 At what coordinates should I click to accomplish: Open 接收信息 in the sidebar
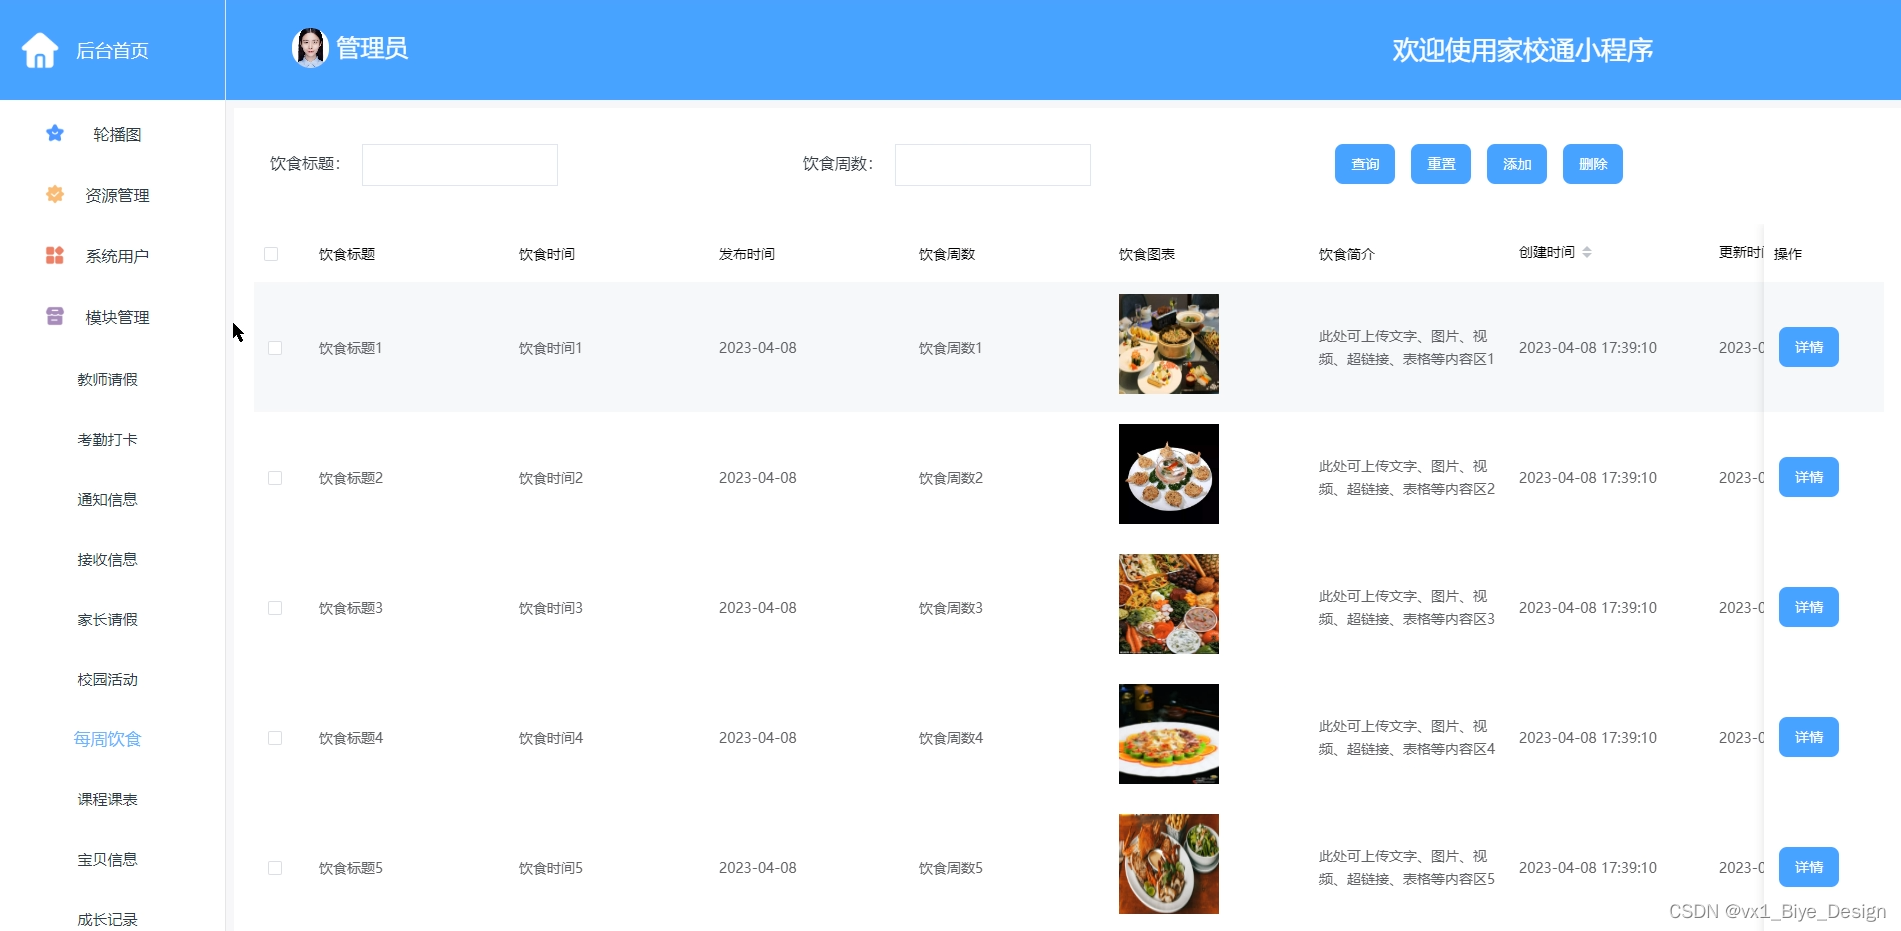[x=108, y=559]
